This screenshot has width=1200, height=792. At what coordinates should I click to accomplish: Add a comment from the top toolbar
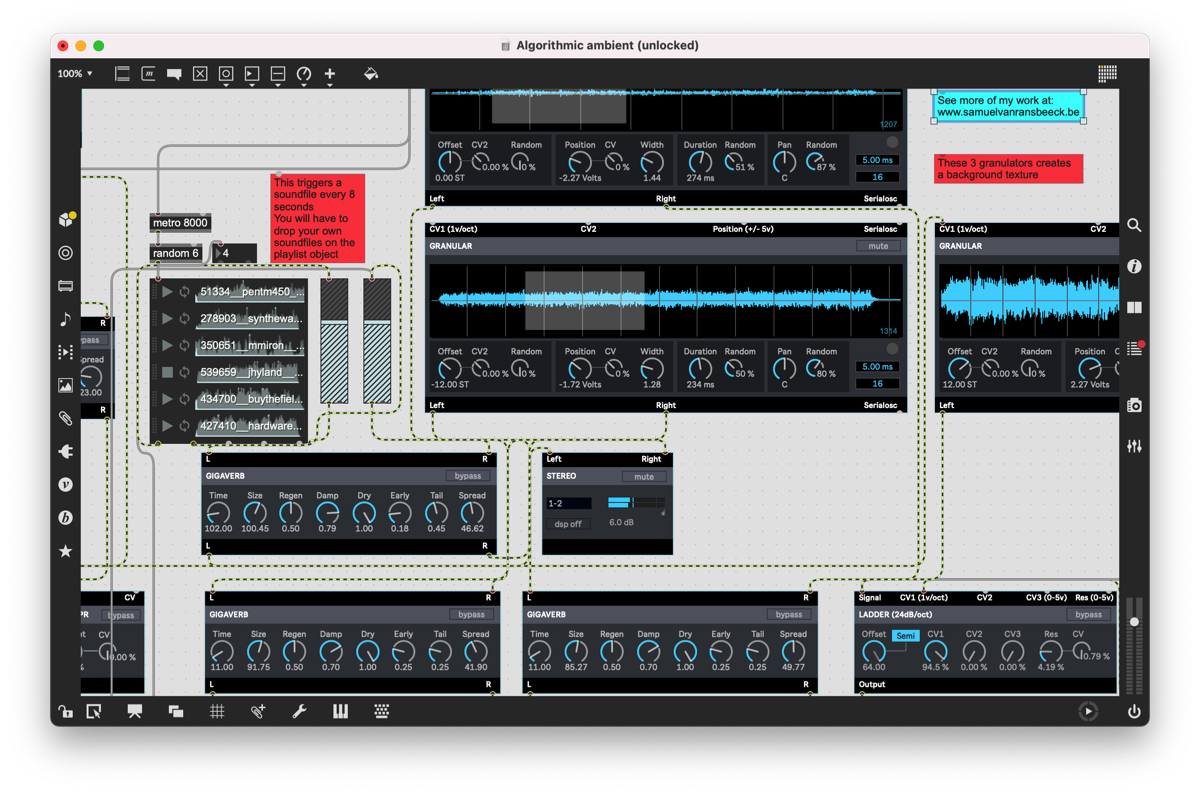click(x=174, y=74)
